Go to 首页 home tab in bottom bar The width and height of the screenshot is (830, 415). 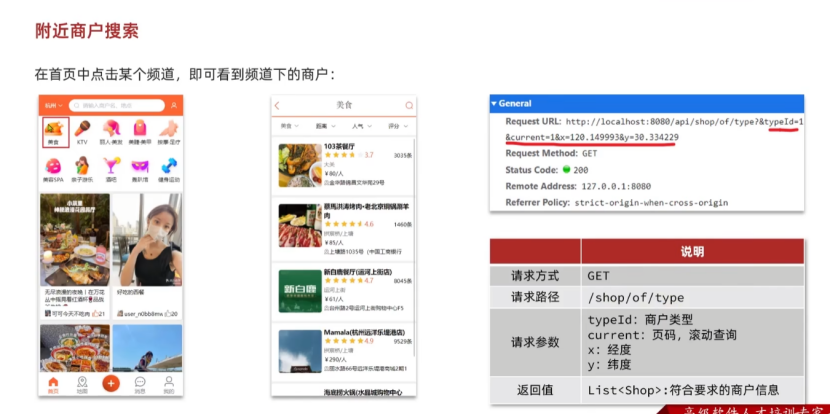click(53, 385)
